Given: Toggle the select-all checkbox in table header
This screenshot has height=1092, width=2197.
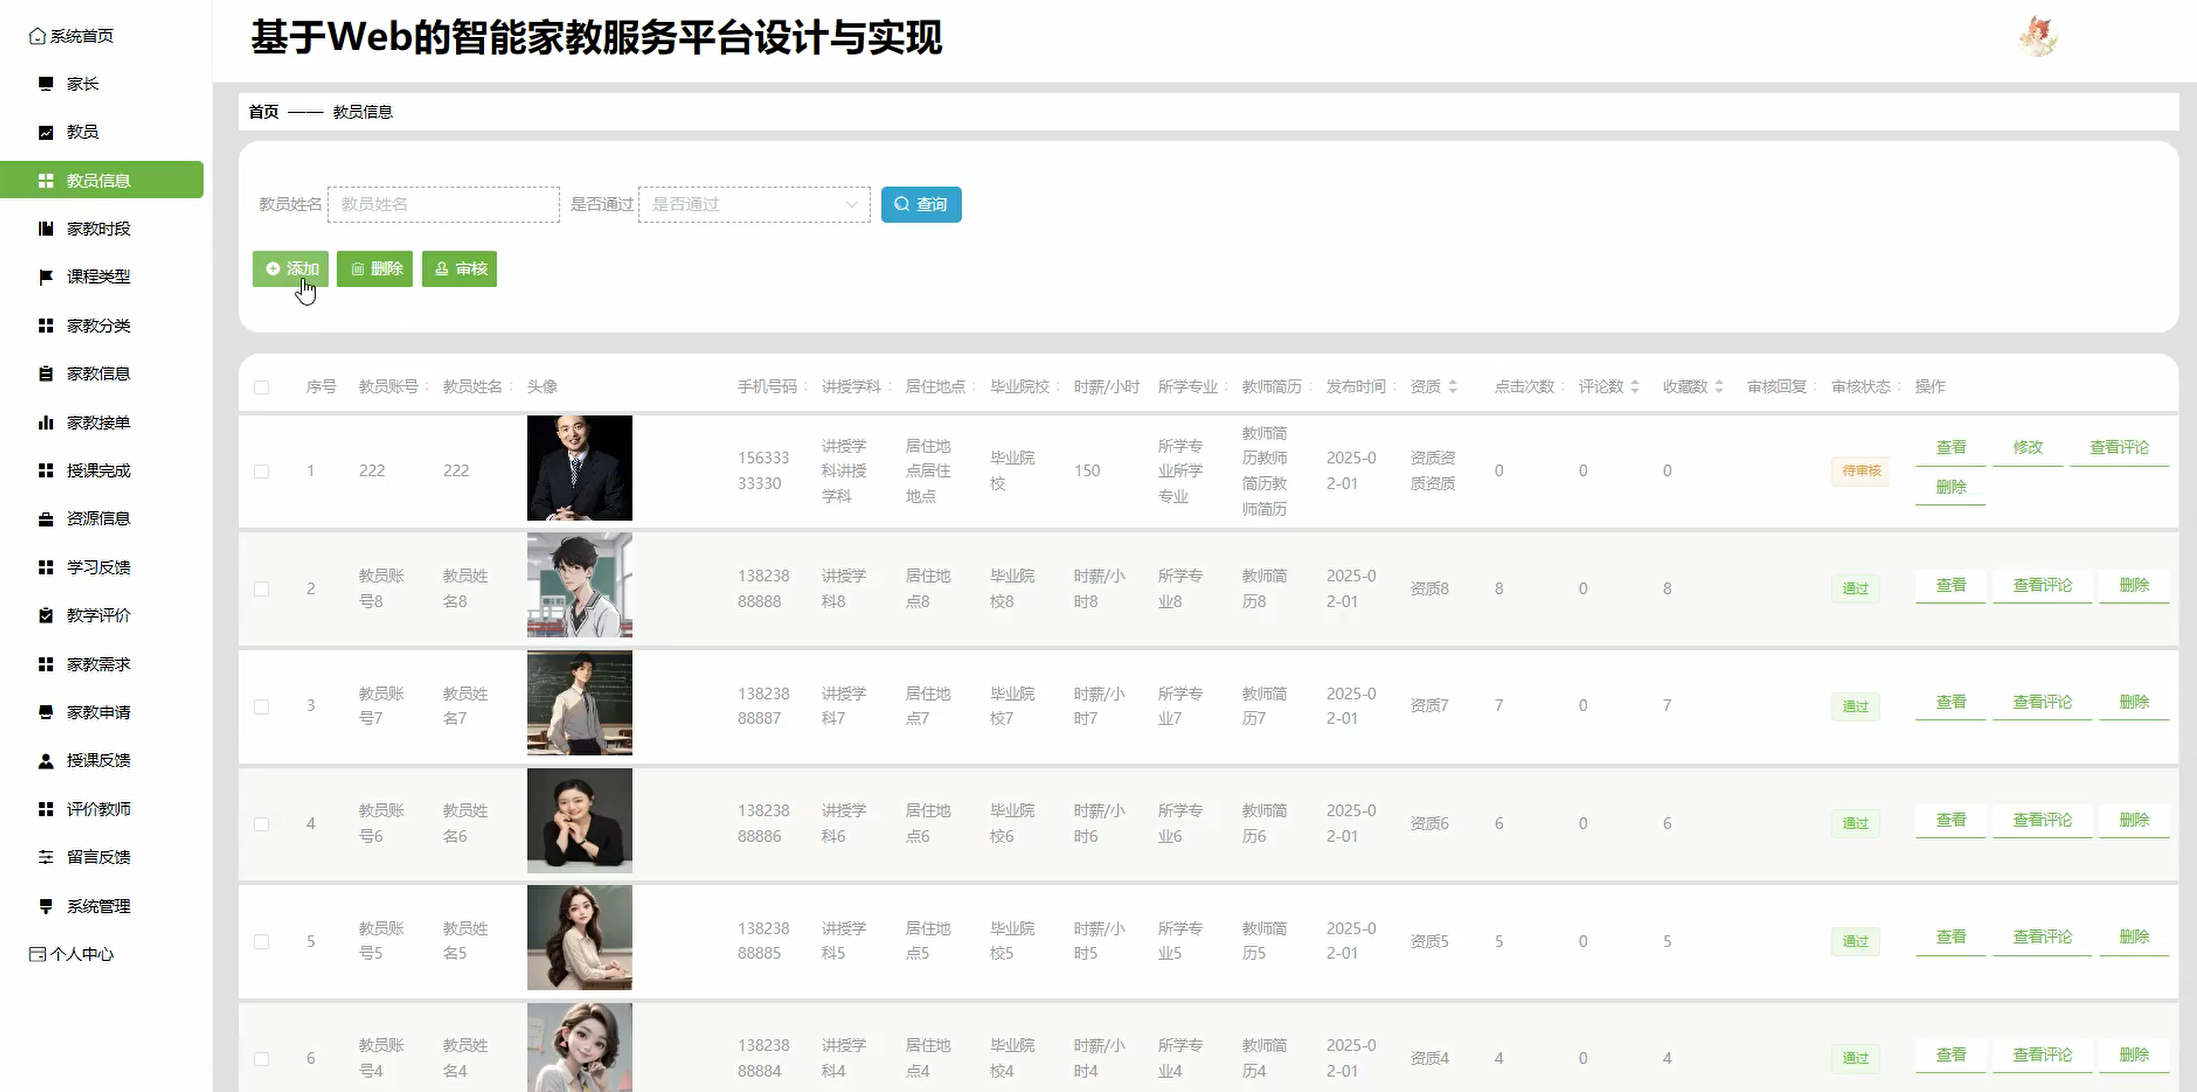Looking at the screenshot, I should coord(261,387).
